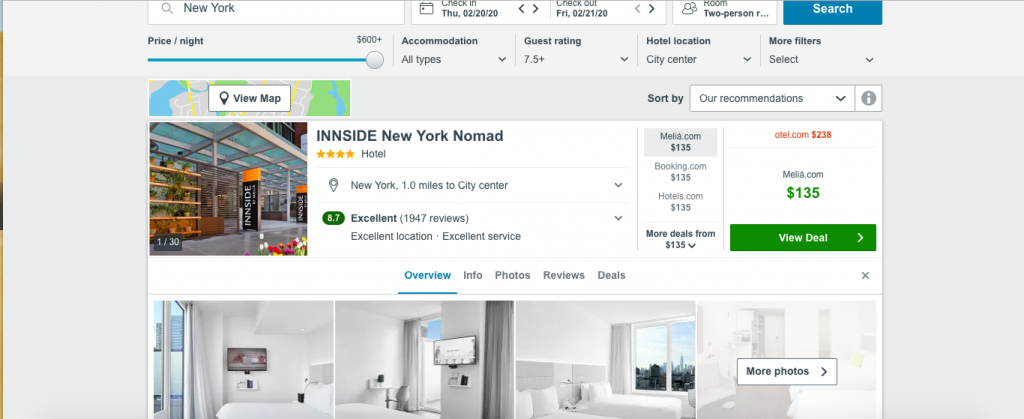
Task: Click next-day arrow for check-in date
Action: coord(536,9)
